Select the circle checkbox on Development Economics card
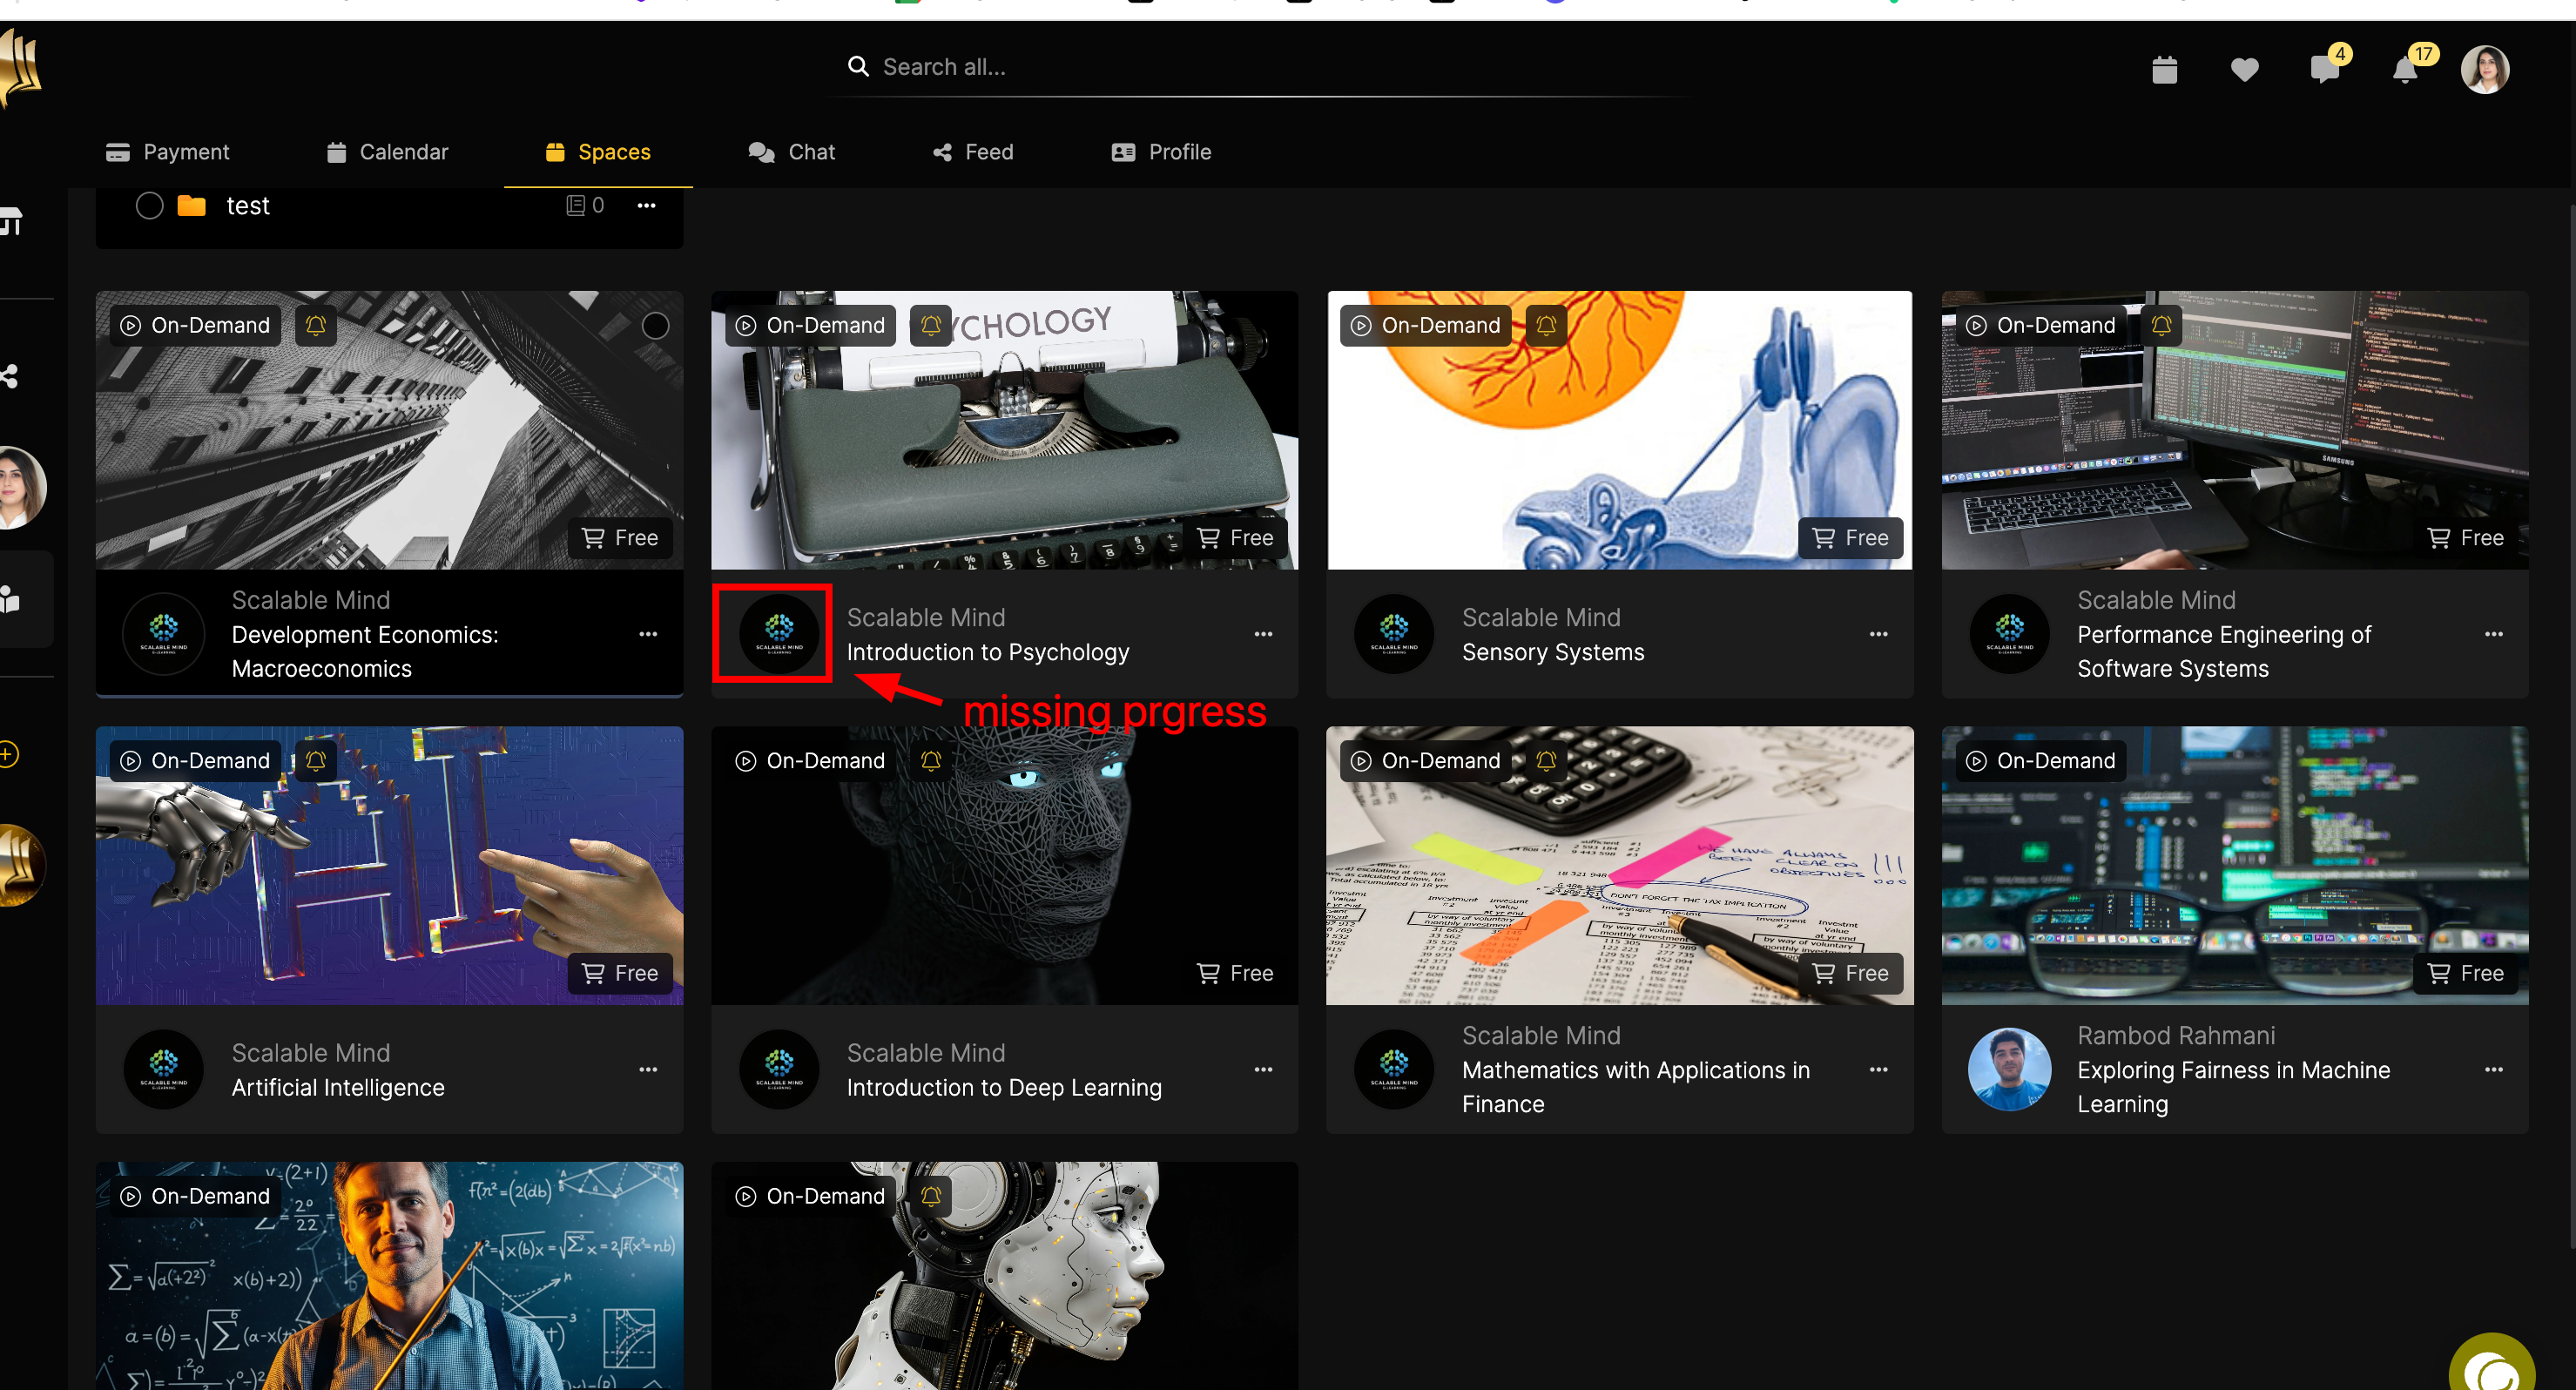 coord(655,325)
